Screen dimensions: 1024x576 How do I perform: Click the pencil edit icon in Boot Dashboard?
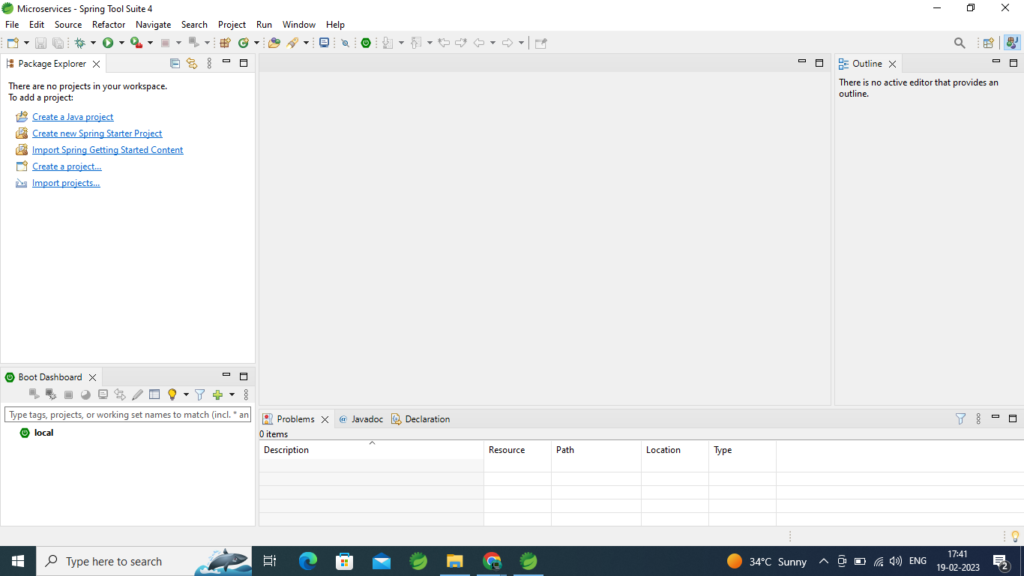point(137,394)
